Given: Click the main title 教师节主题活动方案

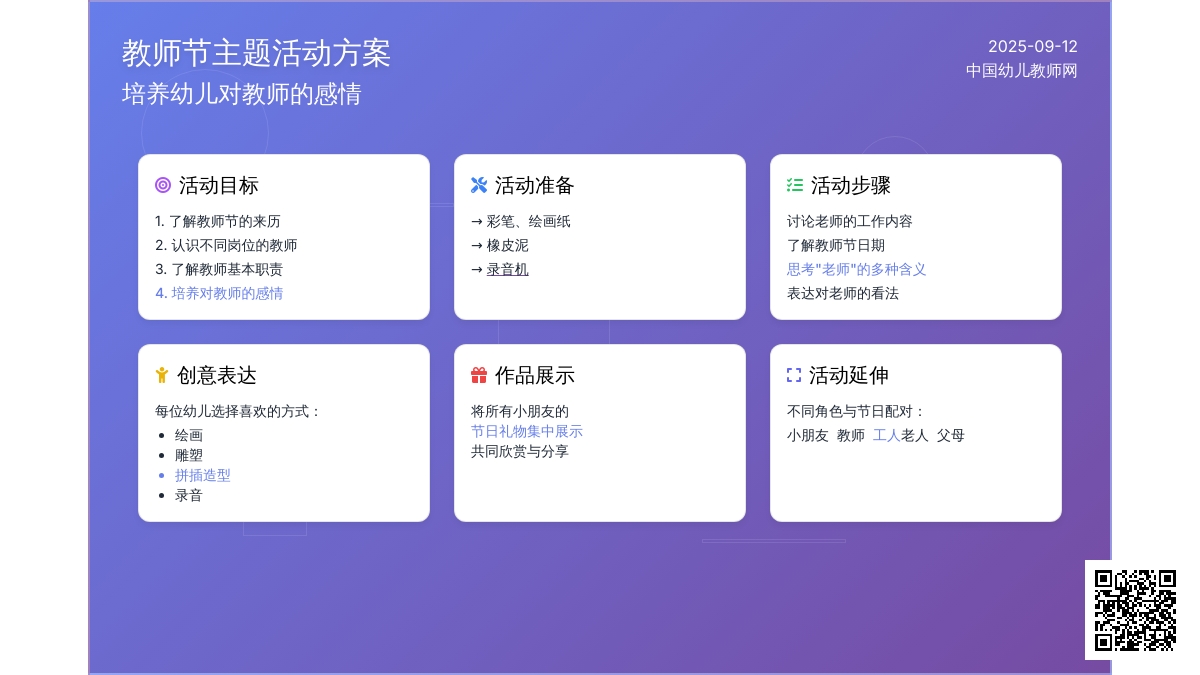Looking at the screenshot, I should click(x=256, y=53).
